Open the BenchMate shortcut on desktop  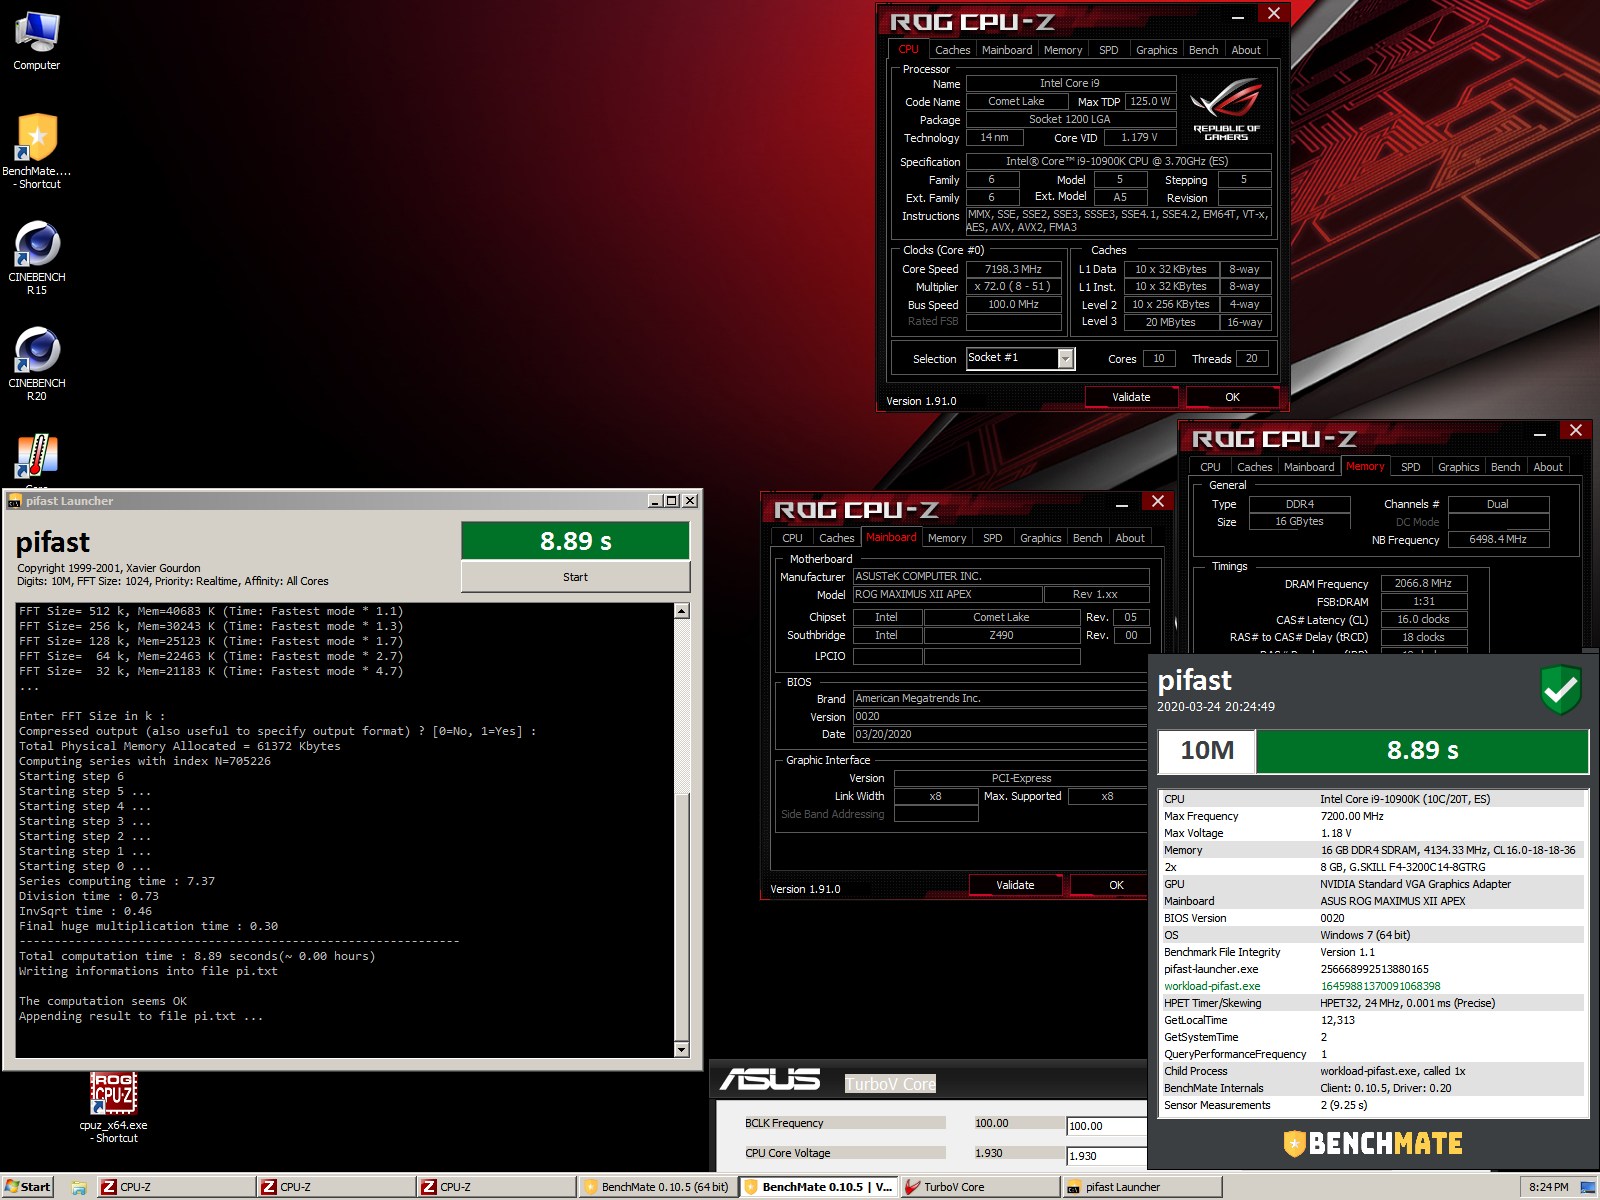click(x=37, y=150)
